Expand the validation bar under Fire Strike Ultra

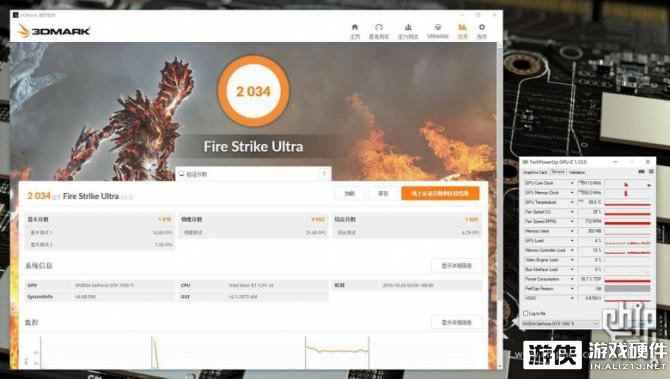(x=253, y=174)
